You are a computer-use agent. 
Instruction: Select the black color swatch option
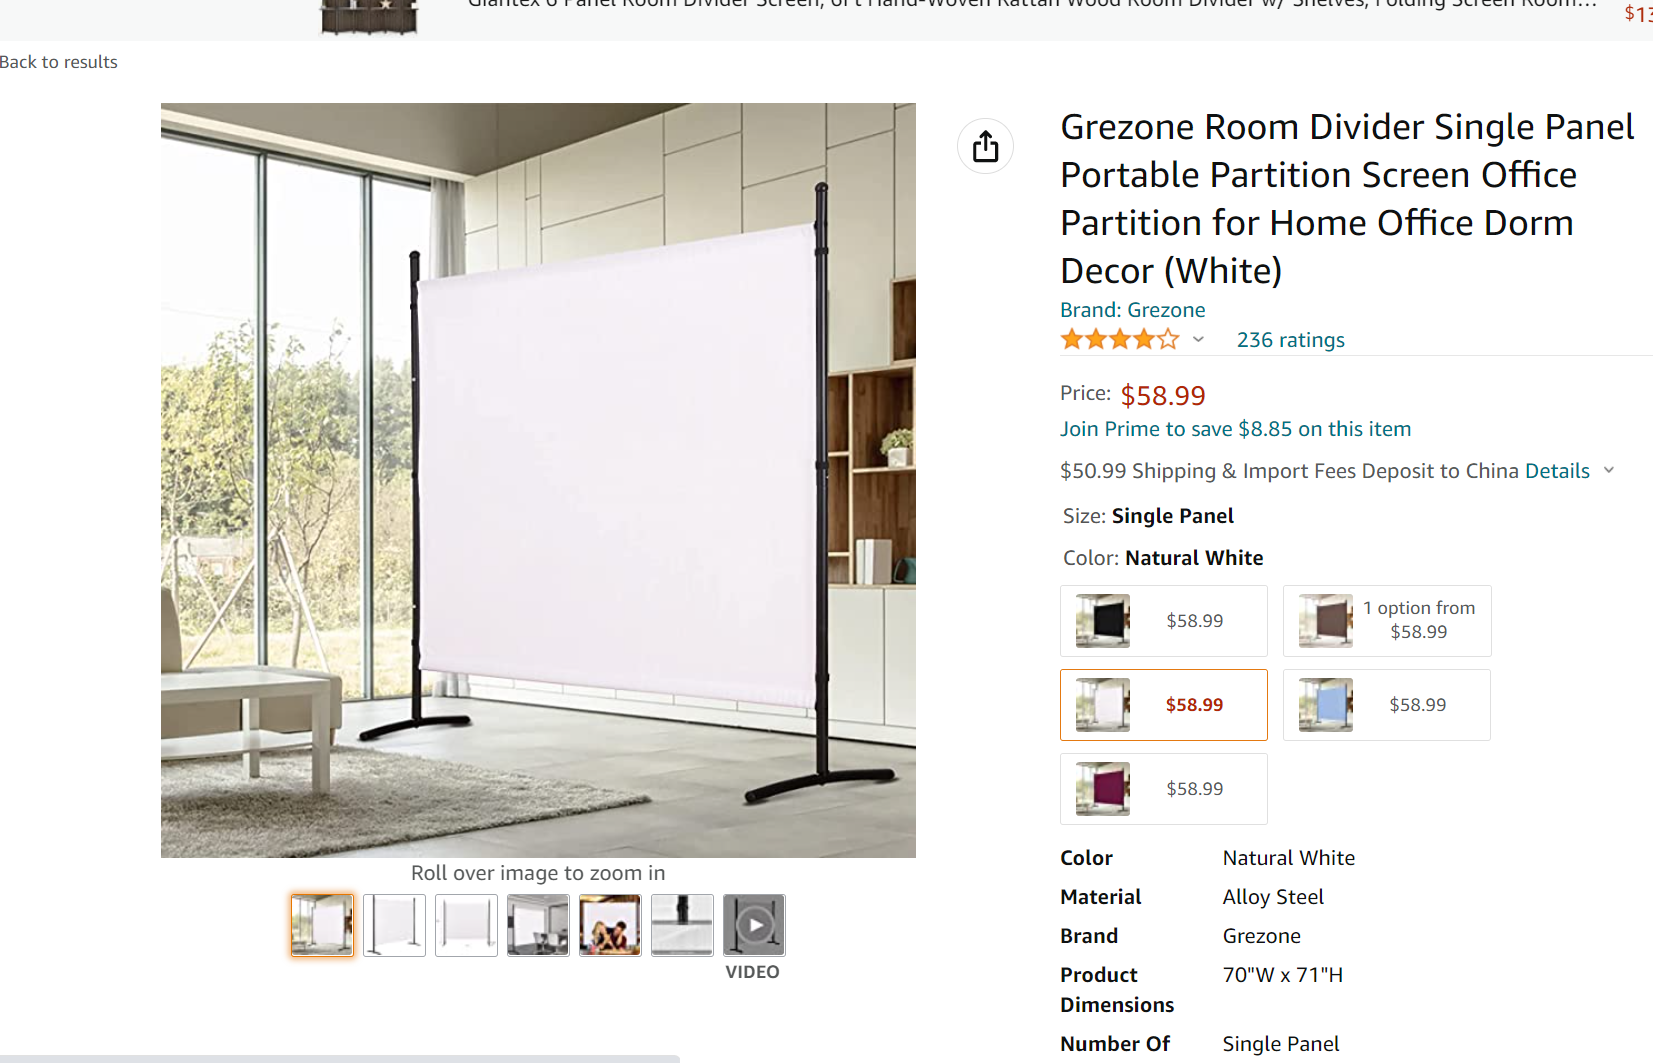click(1164, 621)
